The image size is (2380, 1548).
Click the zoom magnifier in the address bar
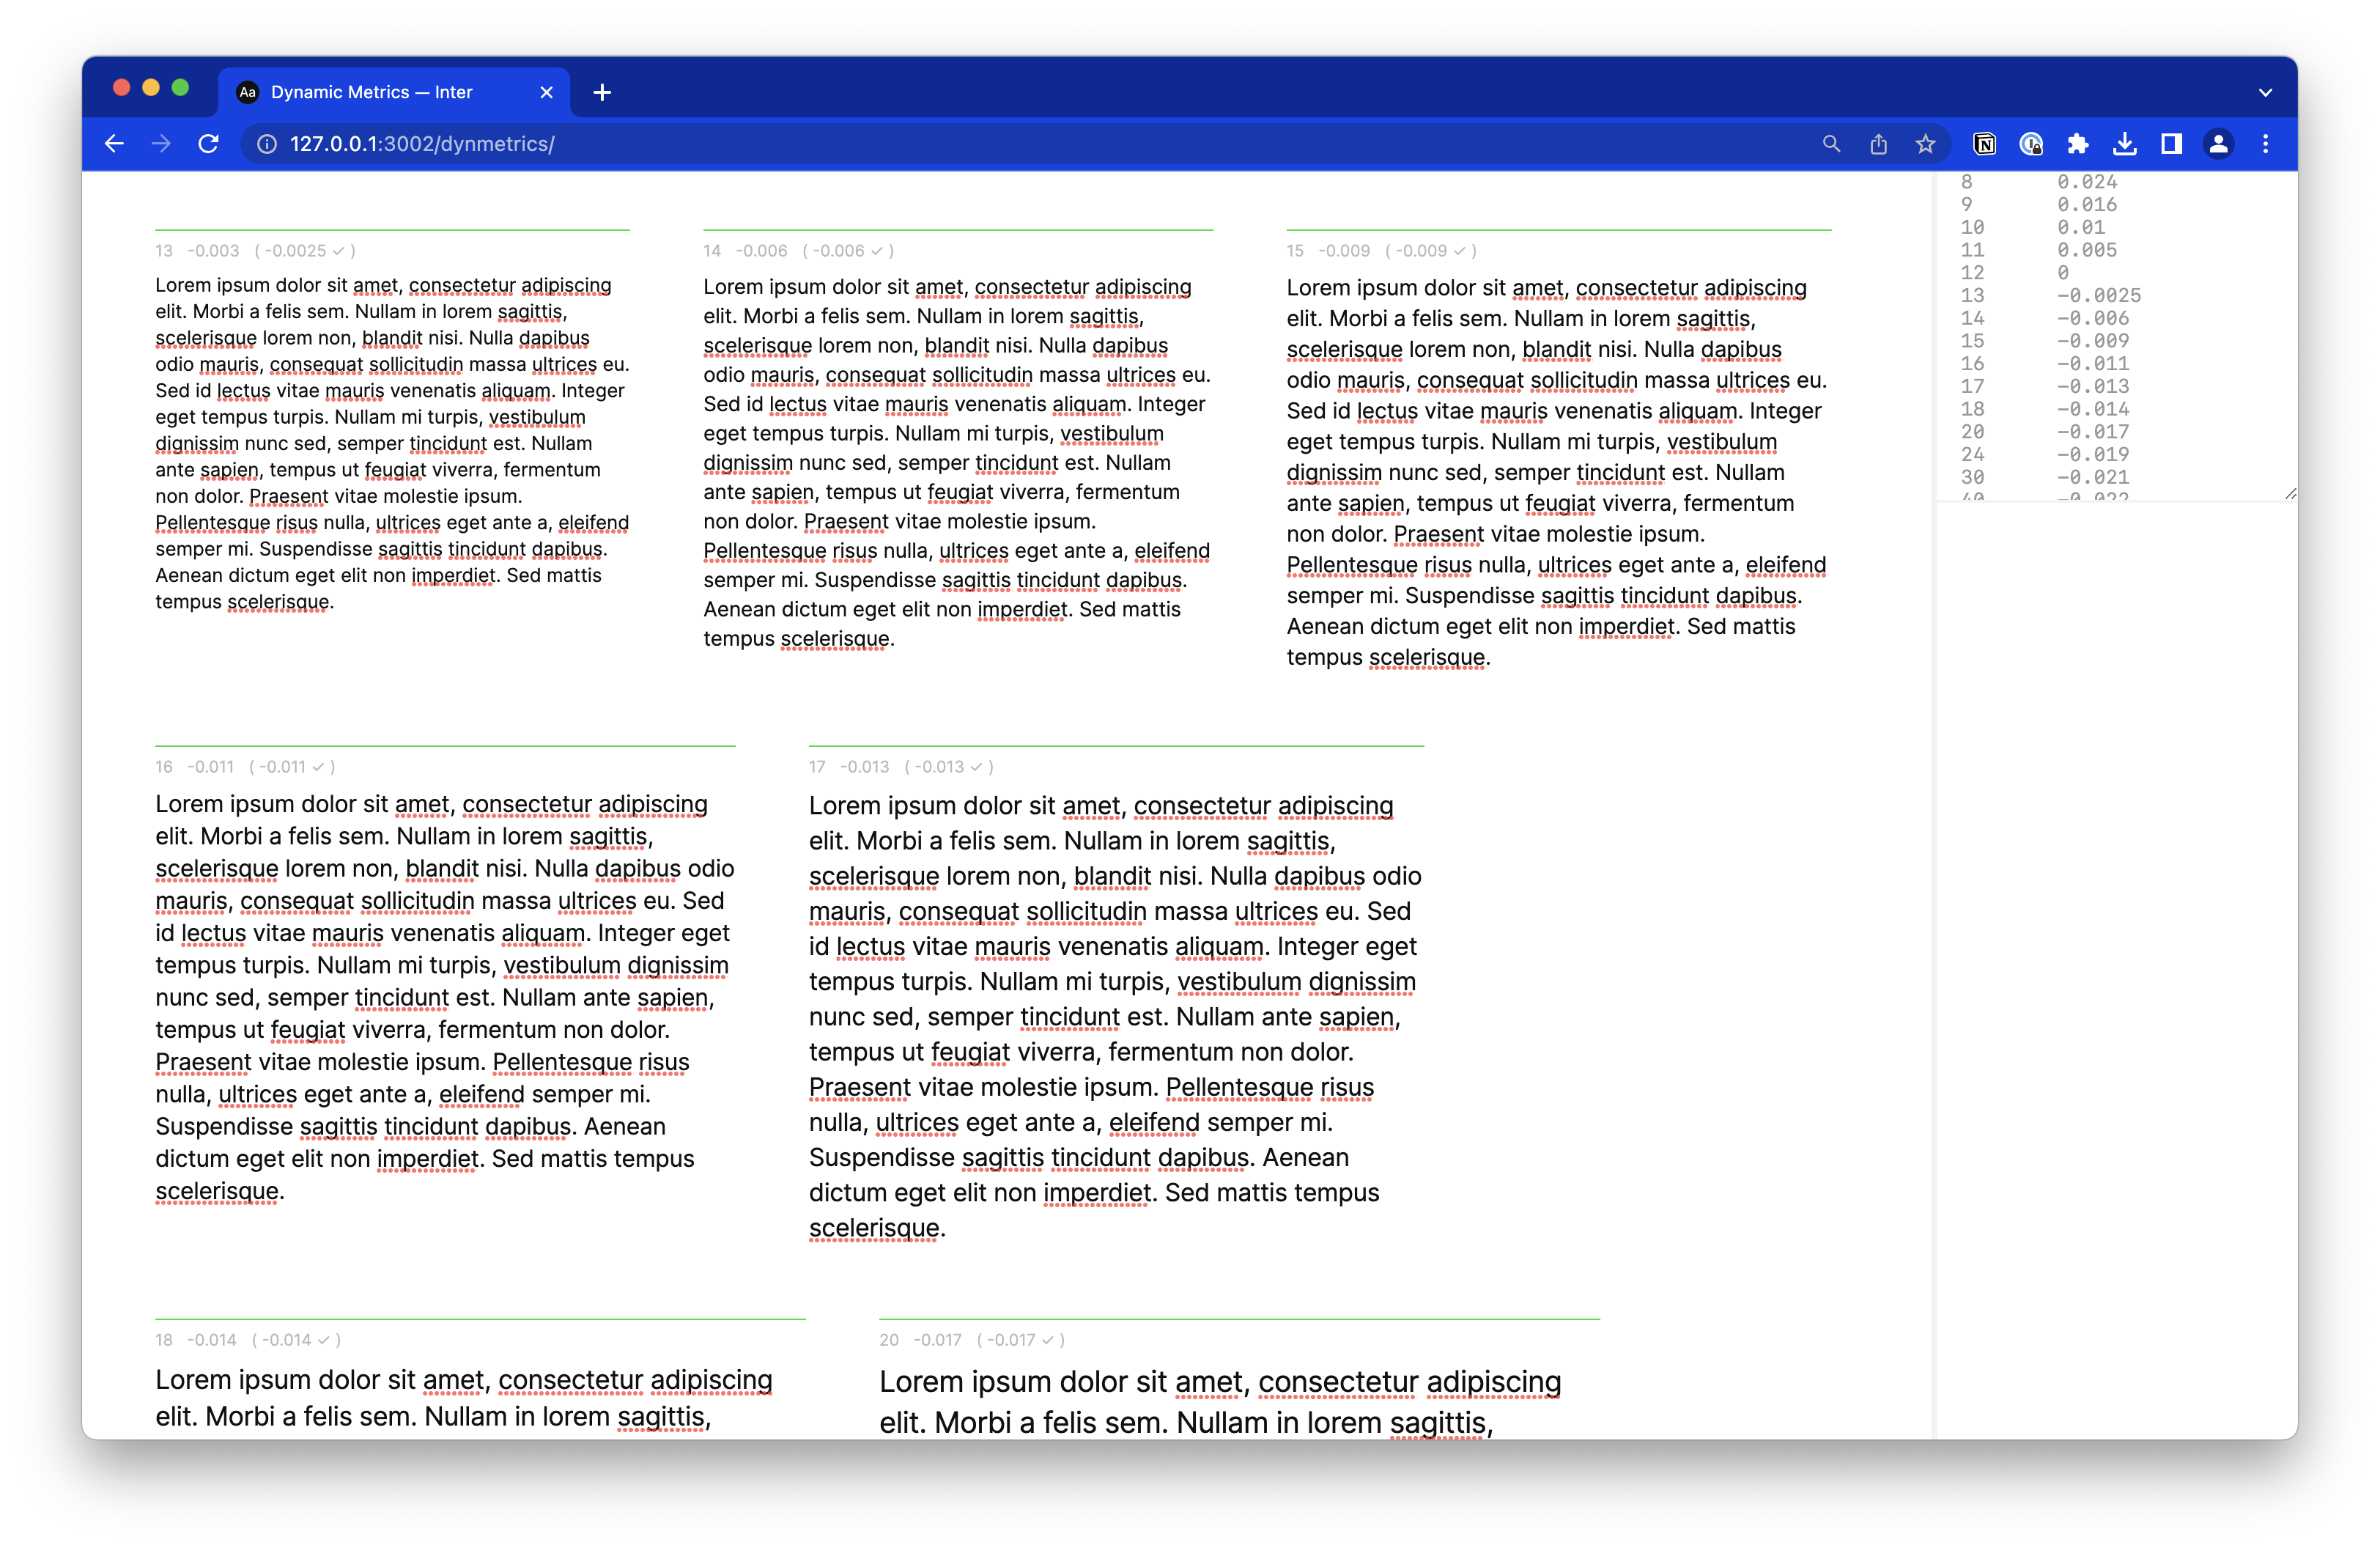1831,144
